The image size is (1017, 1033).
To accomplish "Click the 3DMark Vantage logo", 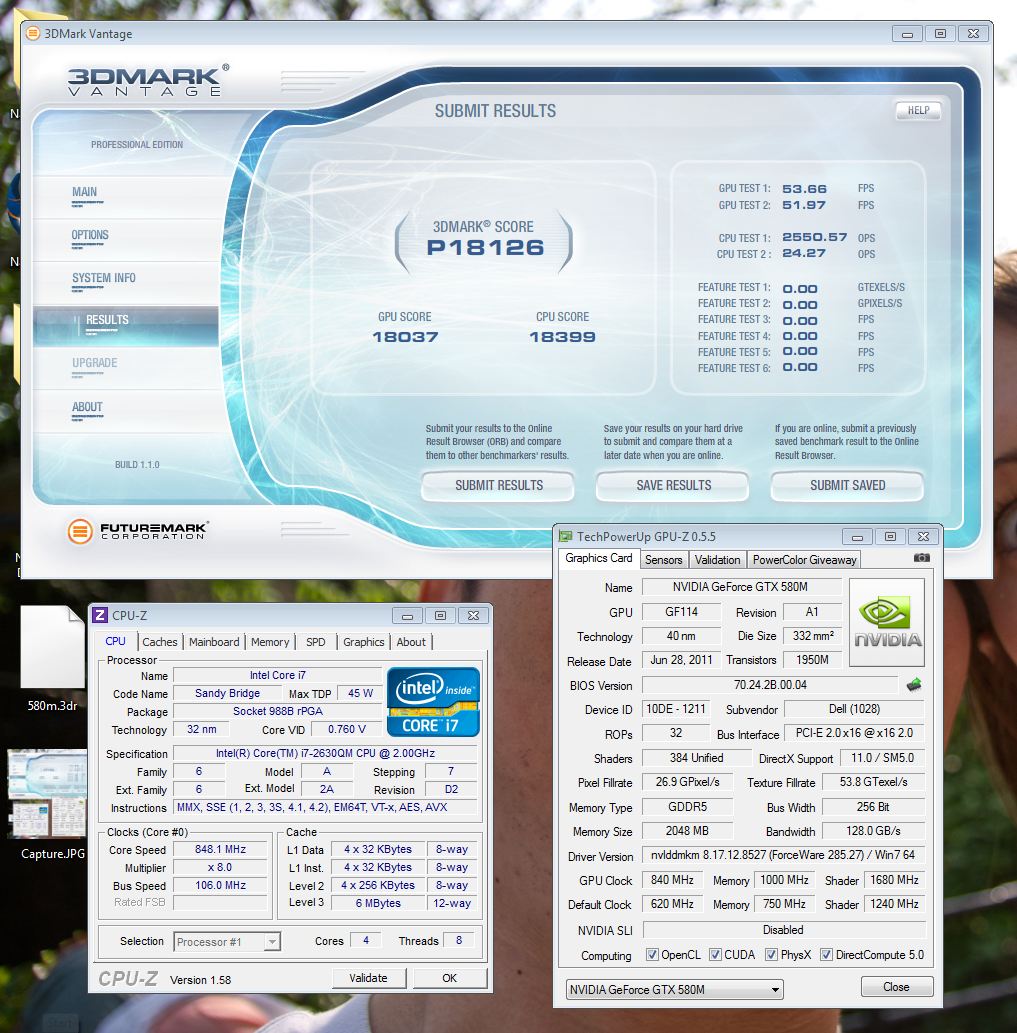I will [x=148, y=80].
